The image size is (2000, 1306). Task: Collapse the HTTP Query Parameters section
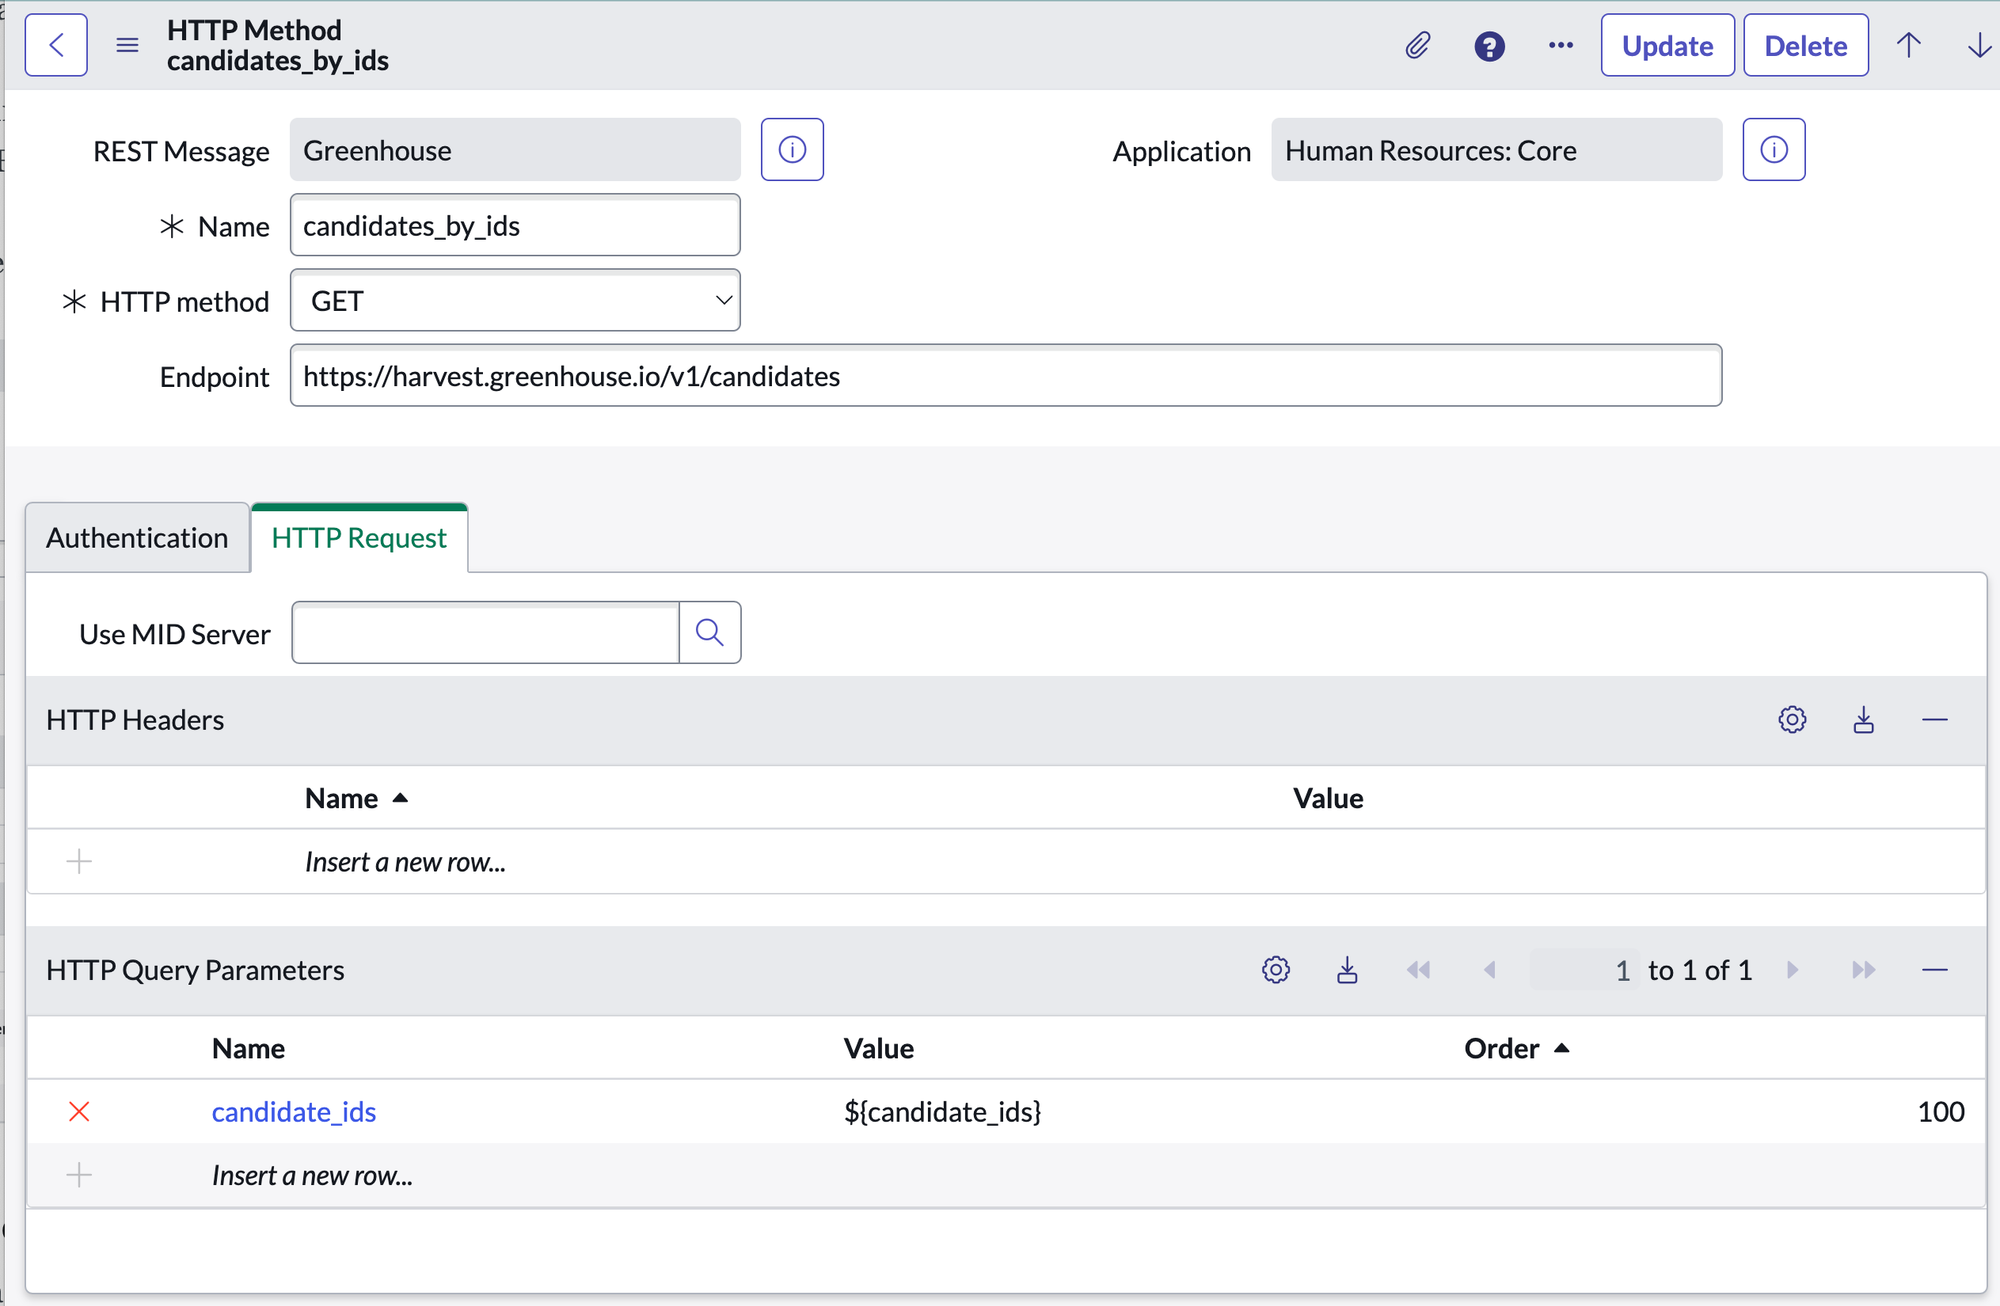click(x=1934, y=970)
